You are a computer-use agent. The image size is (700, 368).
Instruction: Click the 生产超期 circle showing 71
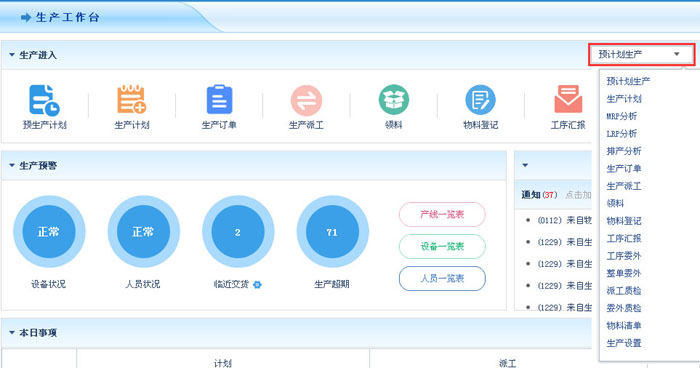point(332,232)
